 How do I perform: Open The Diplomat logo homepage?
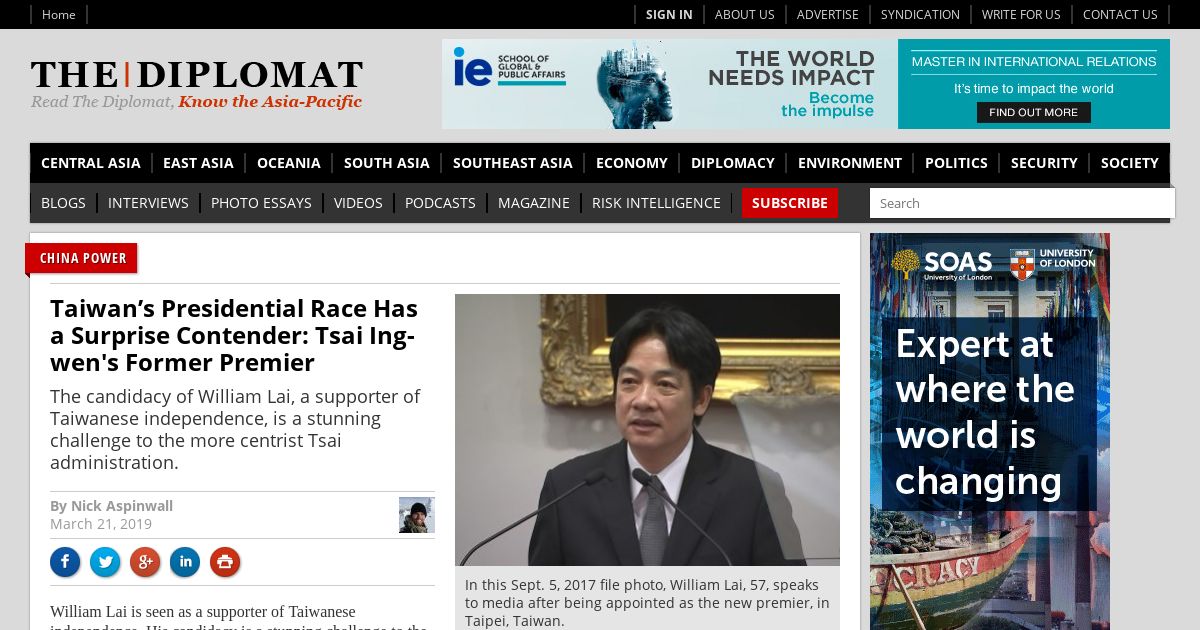click(x=196, y=84)
